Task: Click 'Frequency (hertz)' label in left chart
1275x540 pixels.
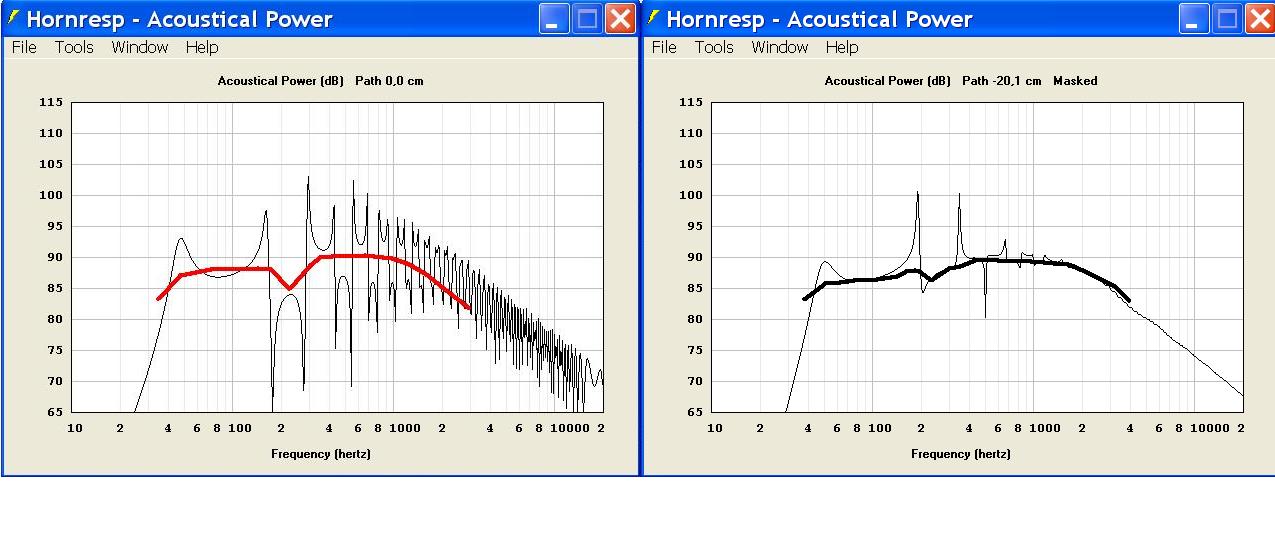Action: (x=320, y=454)
